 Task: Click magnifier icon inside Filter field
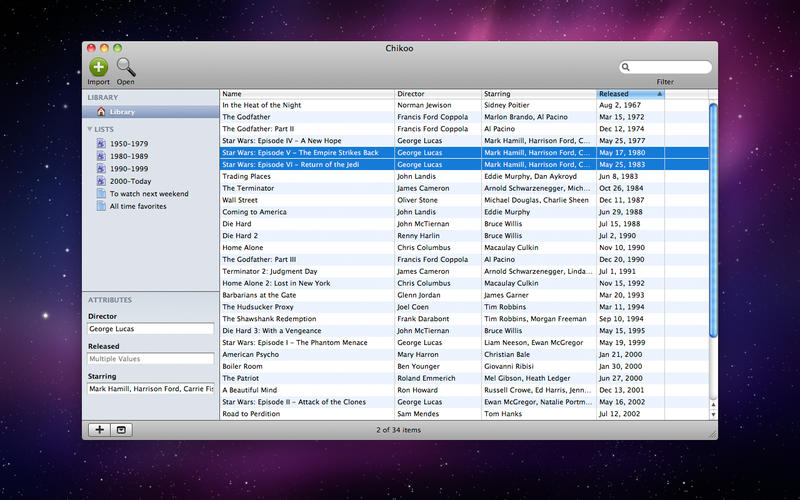coord(626,67)
